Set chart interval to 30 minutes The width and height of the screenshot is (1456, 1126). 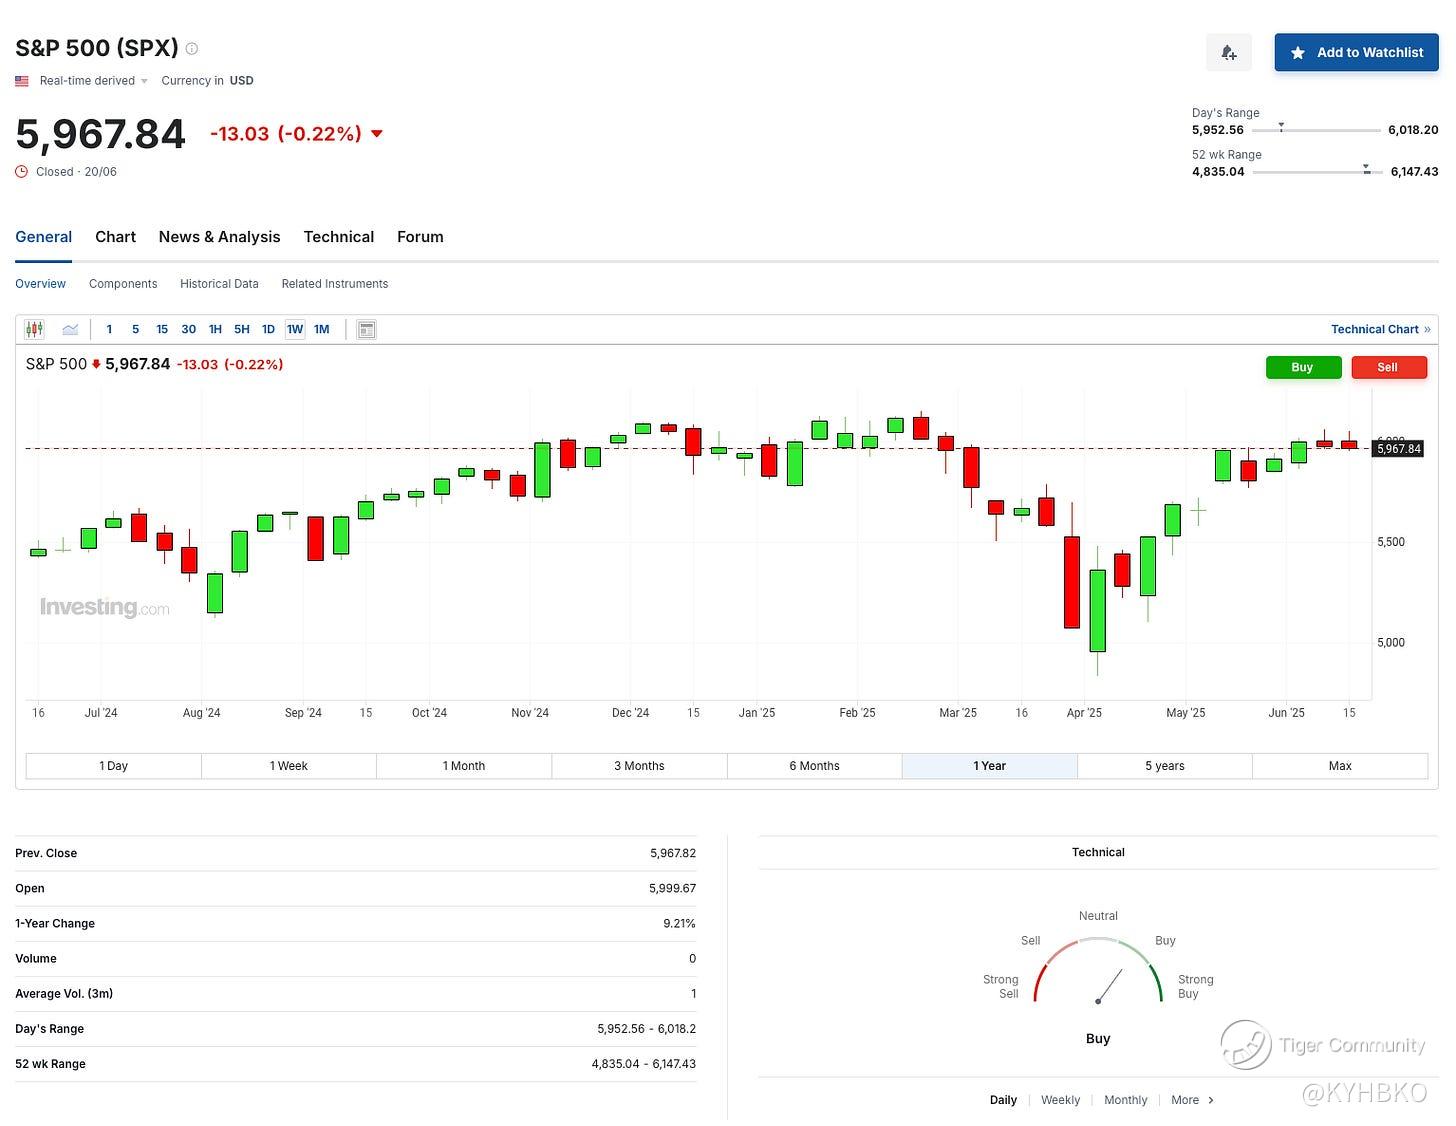pyautogui.click(x=189, y=329)
